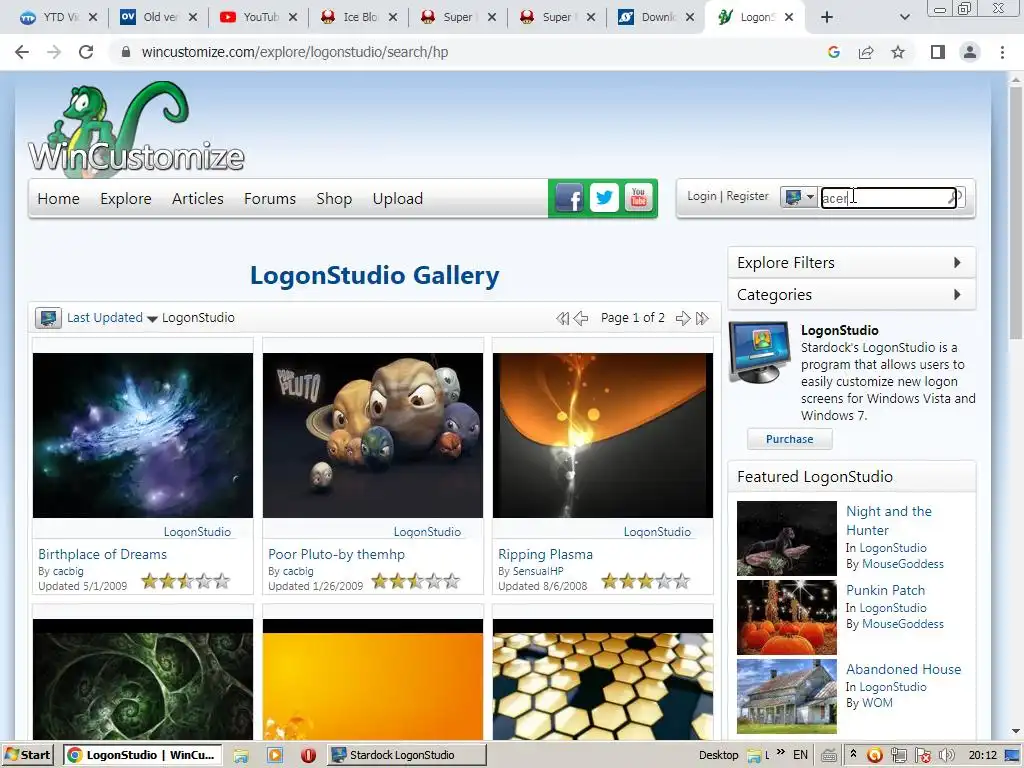Viewport: 1024px width, 768px height.
Task: Open the Poor Pluto thumbnail image
Action: (373, 436)
